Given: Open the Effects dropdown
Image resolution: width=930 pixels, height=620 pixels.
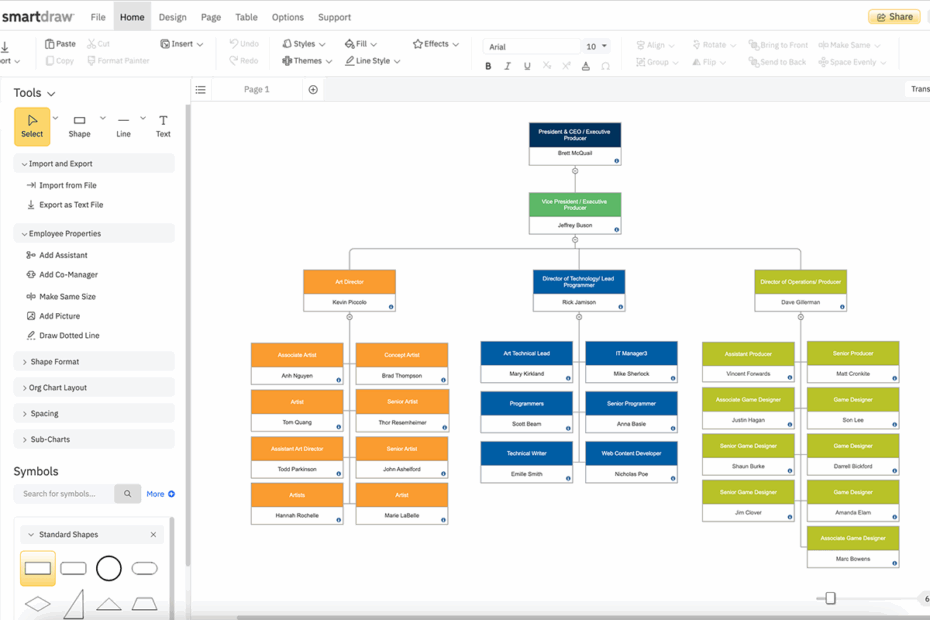Looking at the screenshot, I should point(436,44).
